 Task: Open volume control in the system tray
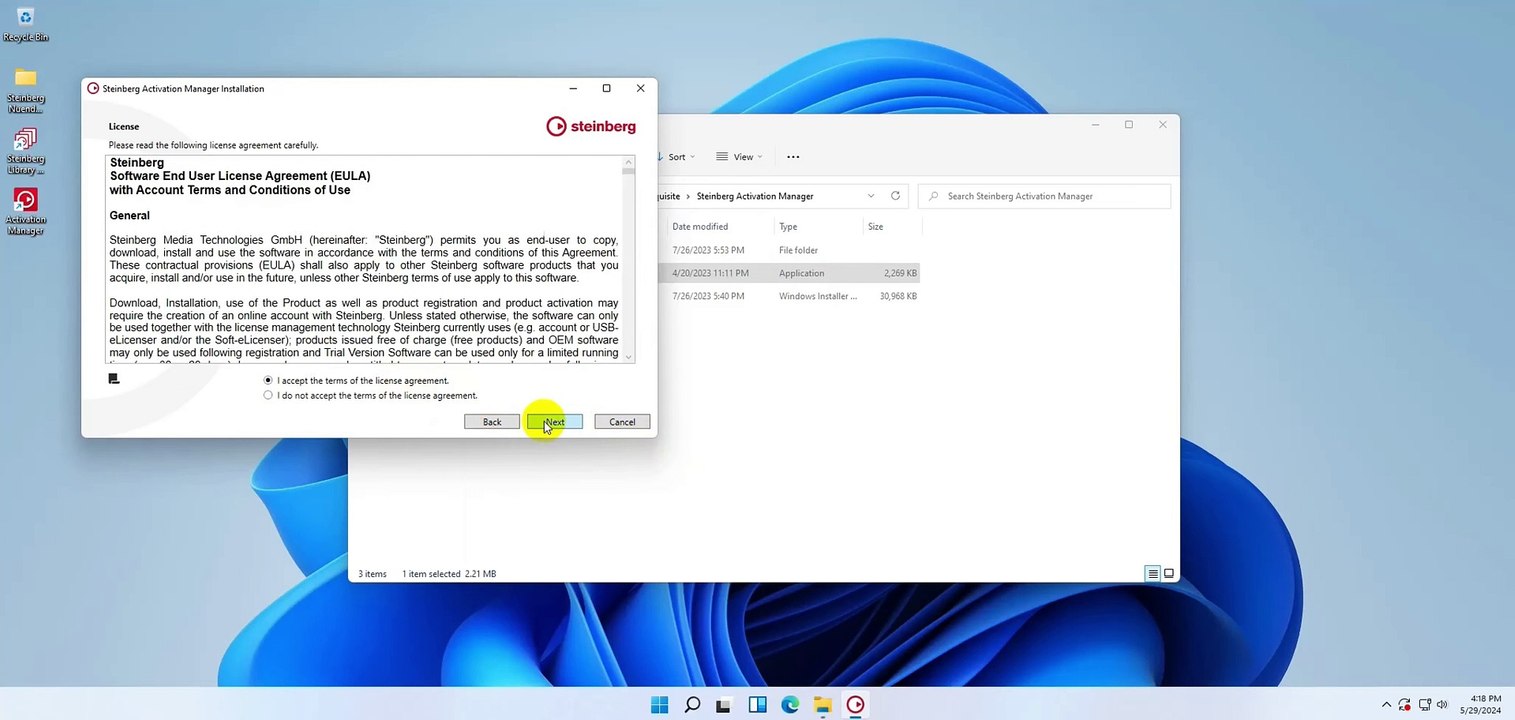coord(1442,705)
